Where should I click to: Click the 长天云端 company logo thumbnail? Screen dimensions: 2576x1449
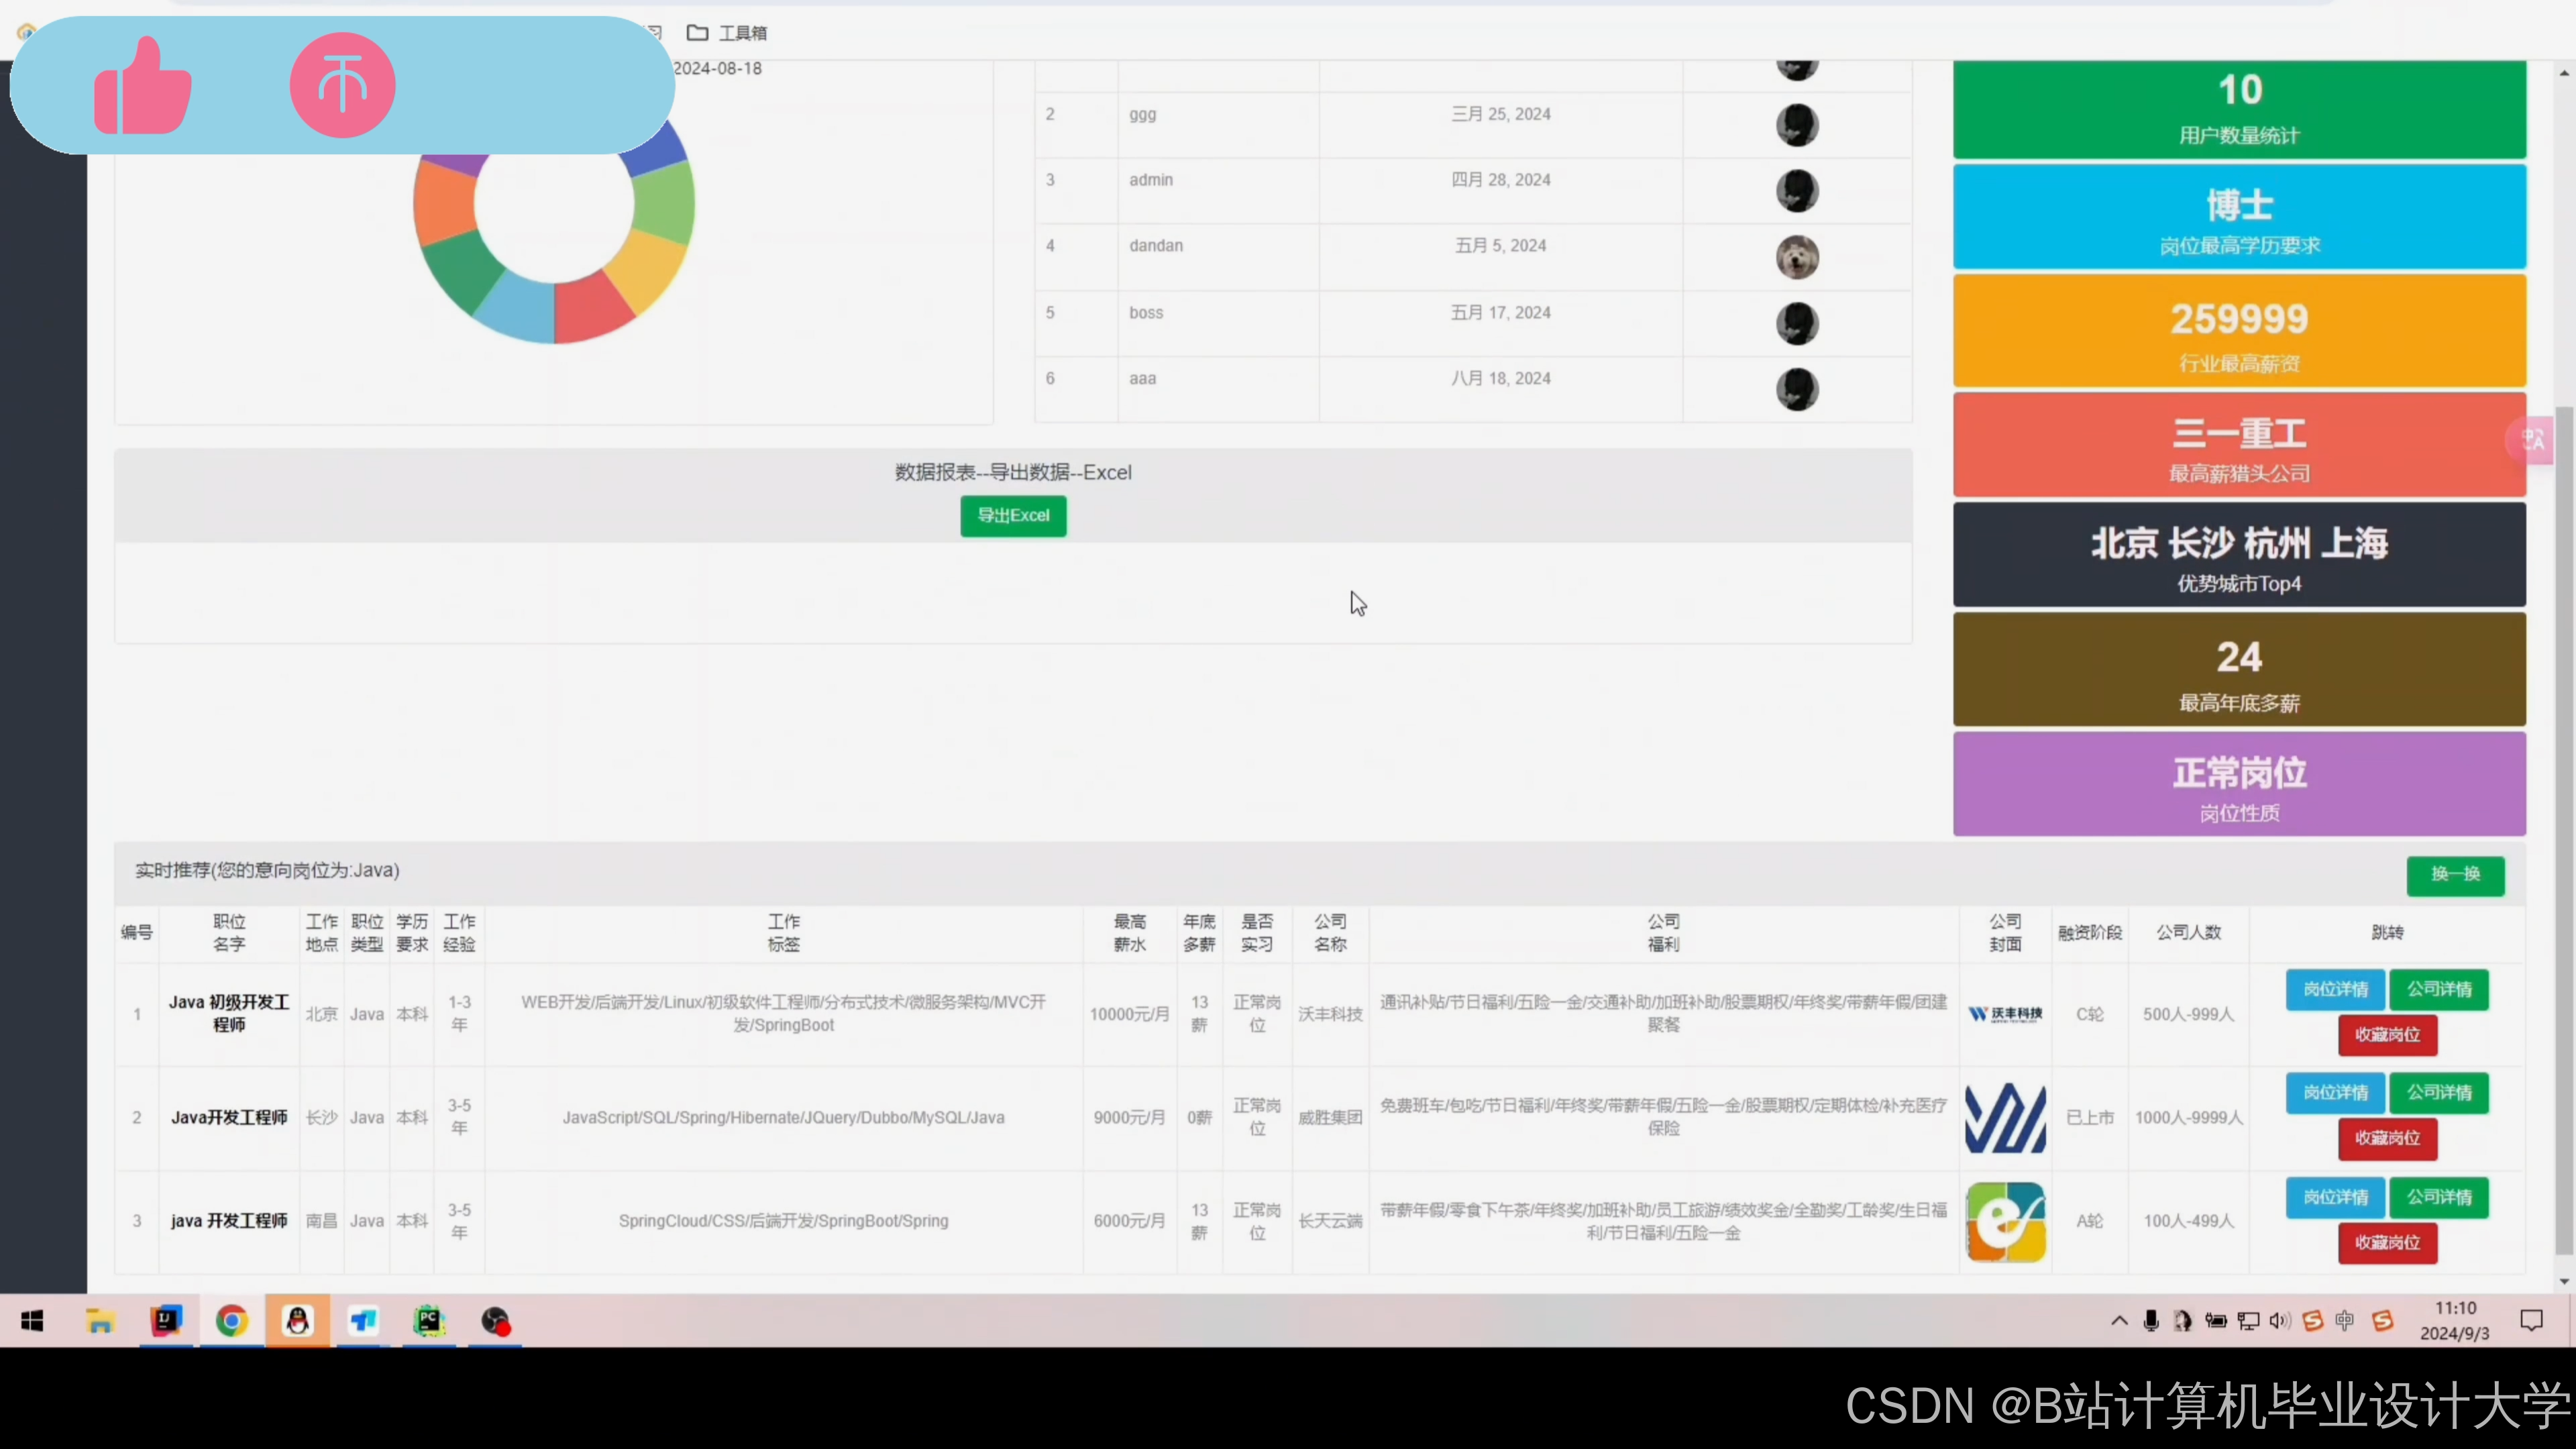[x=2005, y=1221]
